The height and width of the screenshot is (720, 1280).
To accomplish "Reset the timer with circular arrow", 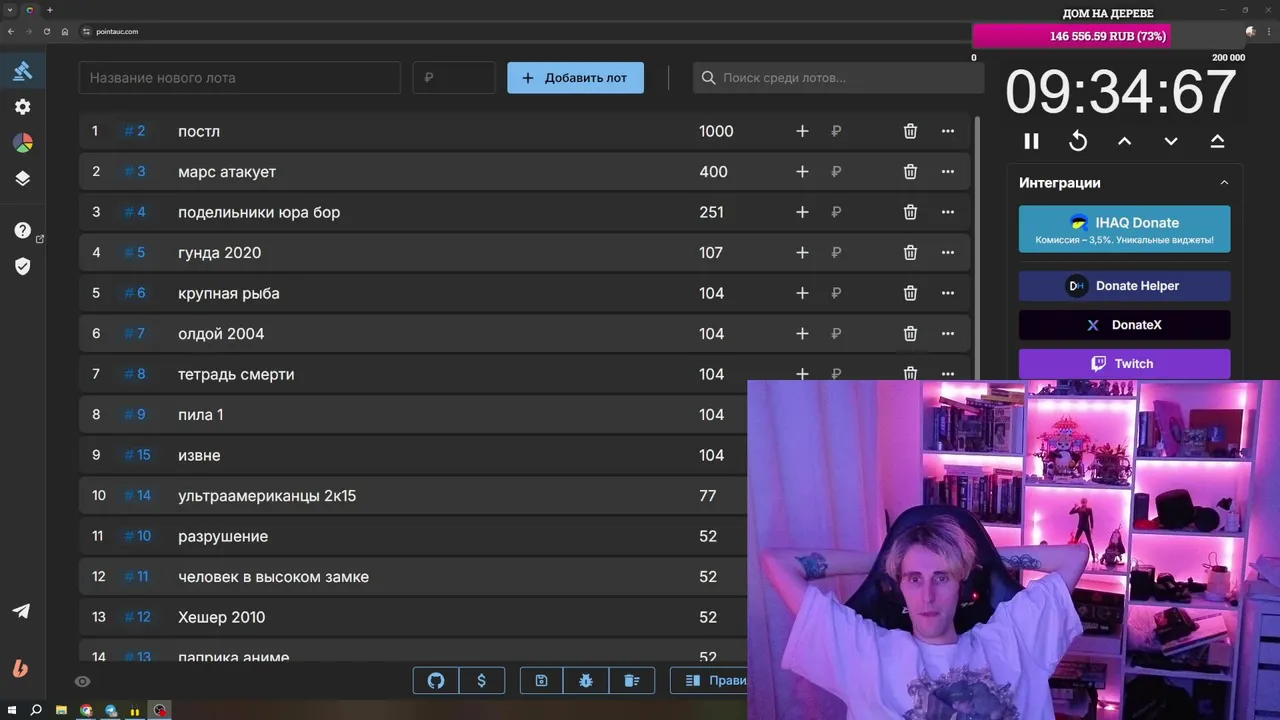I will pos(1078,141).
